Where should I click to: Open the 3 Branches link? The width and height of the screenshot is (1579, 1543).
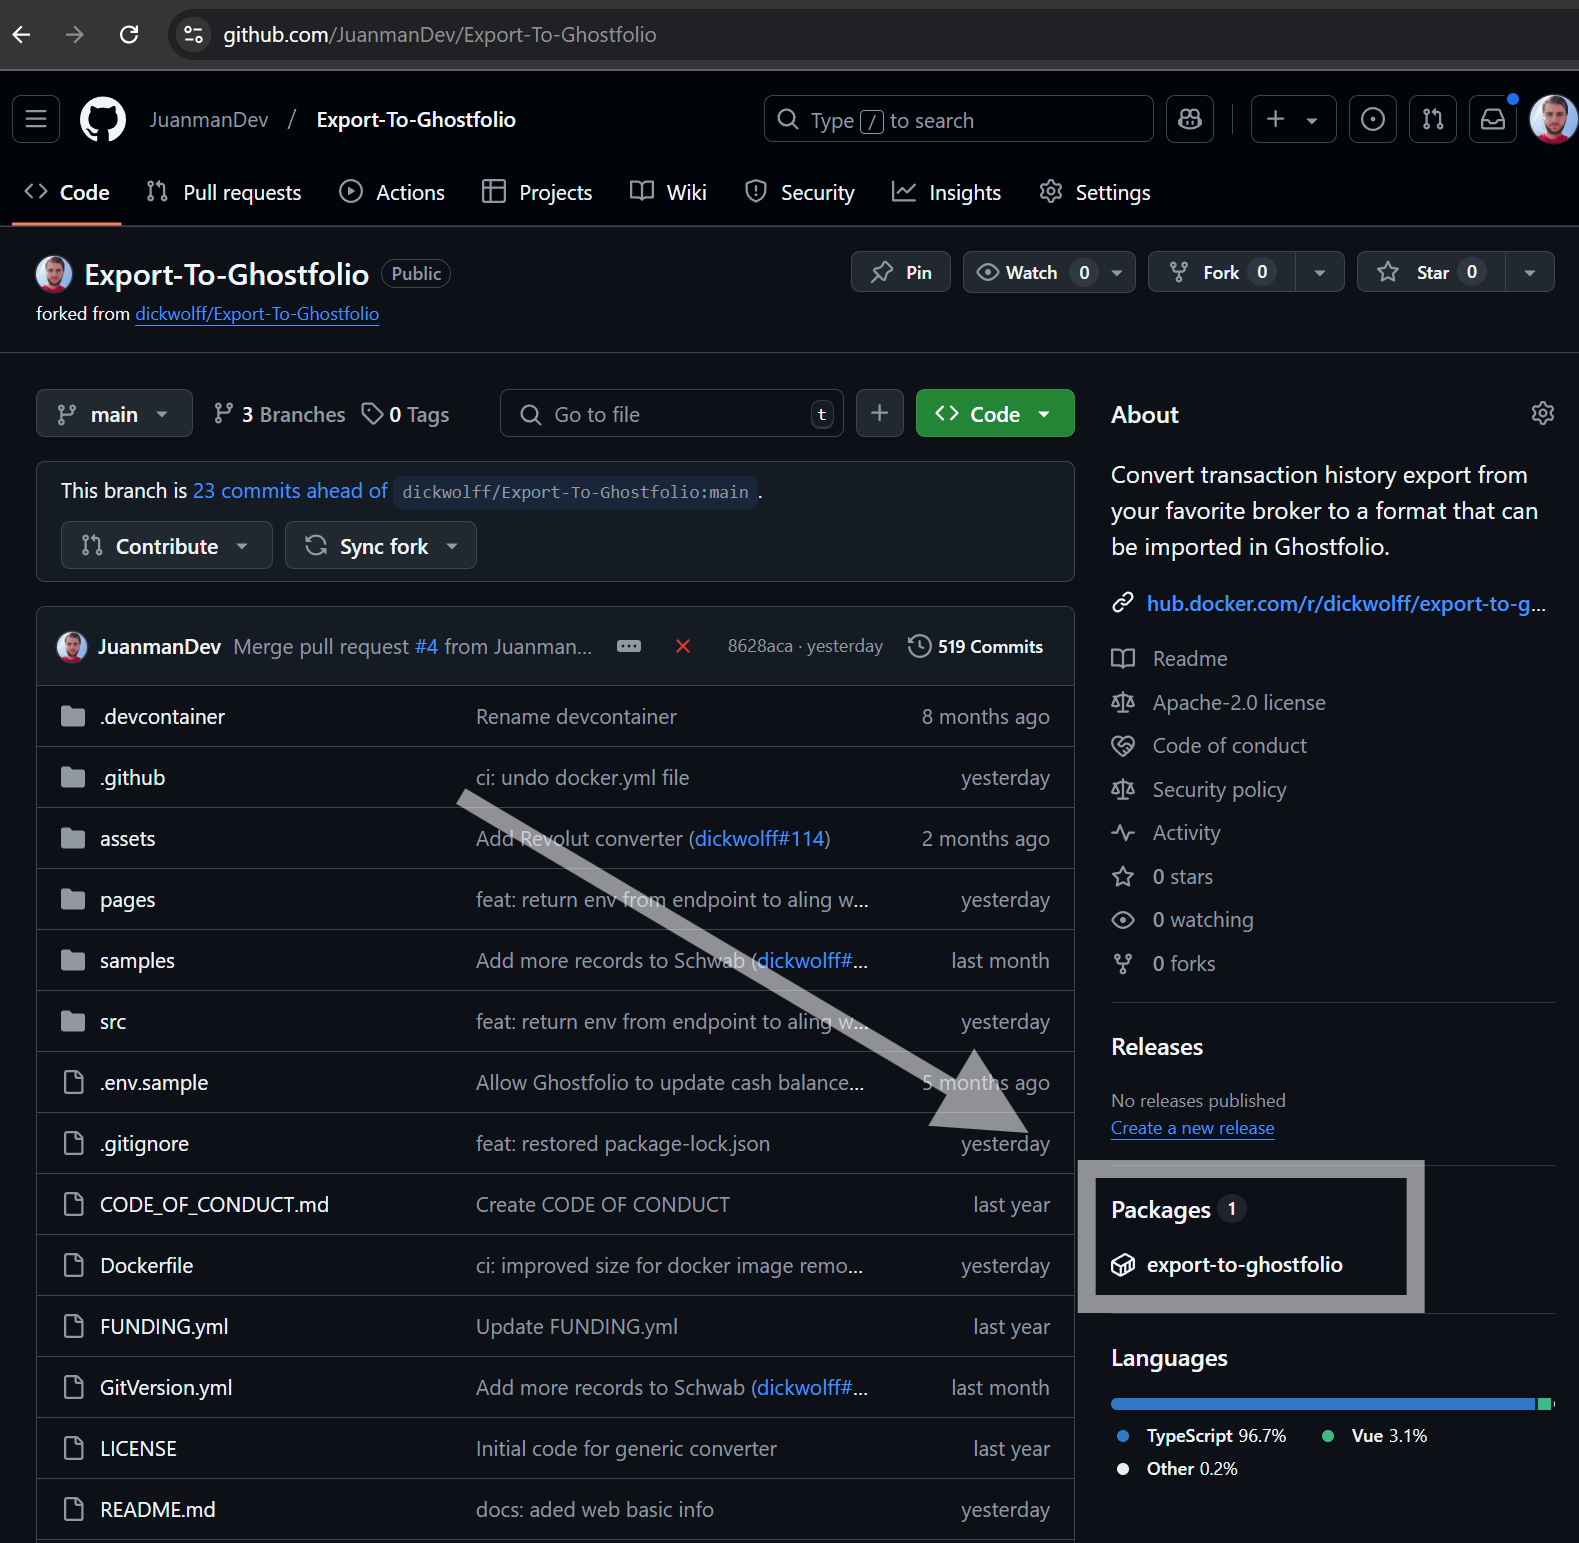pyautogui.click(x=279, y=414)
